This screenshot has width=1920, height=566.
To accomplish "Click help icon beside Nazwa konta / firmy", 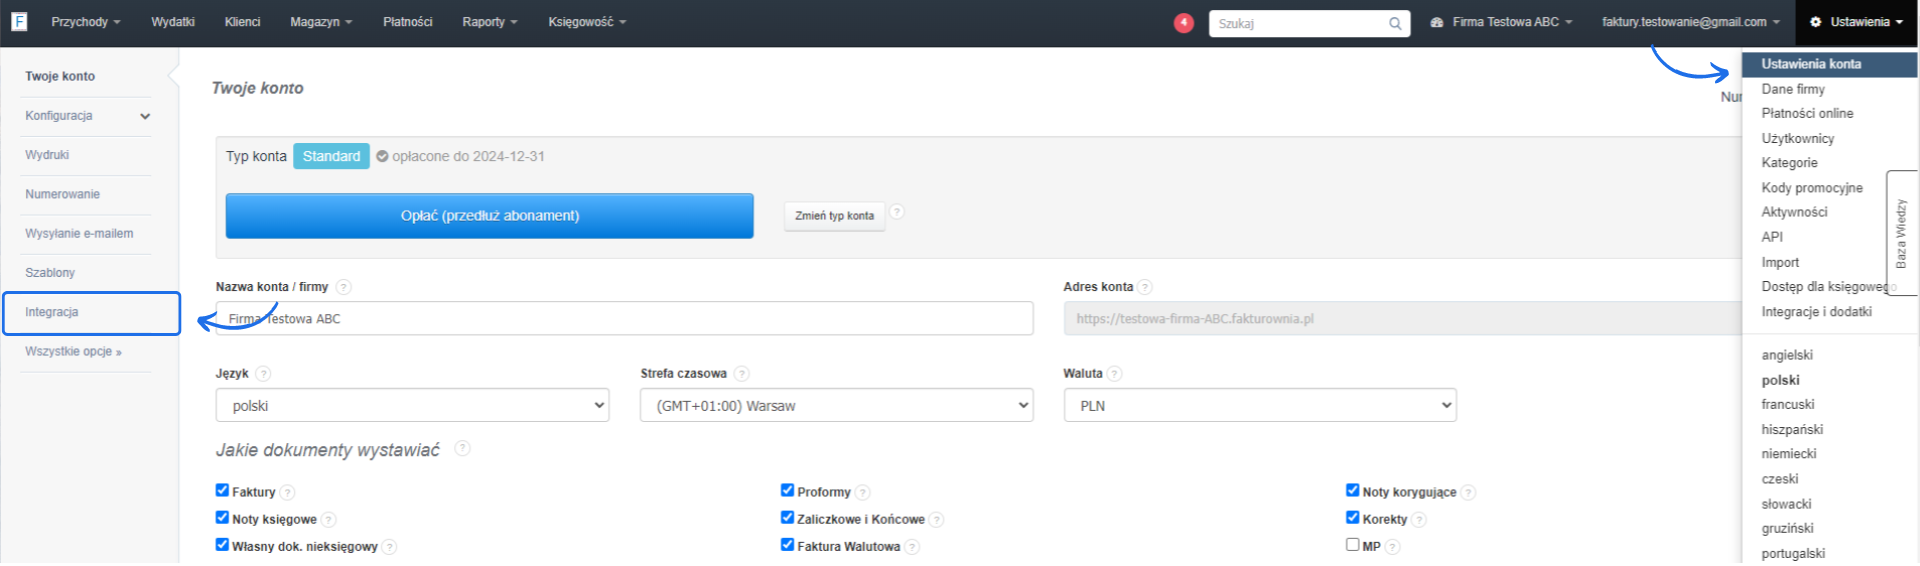I will [x=343, y=287].
